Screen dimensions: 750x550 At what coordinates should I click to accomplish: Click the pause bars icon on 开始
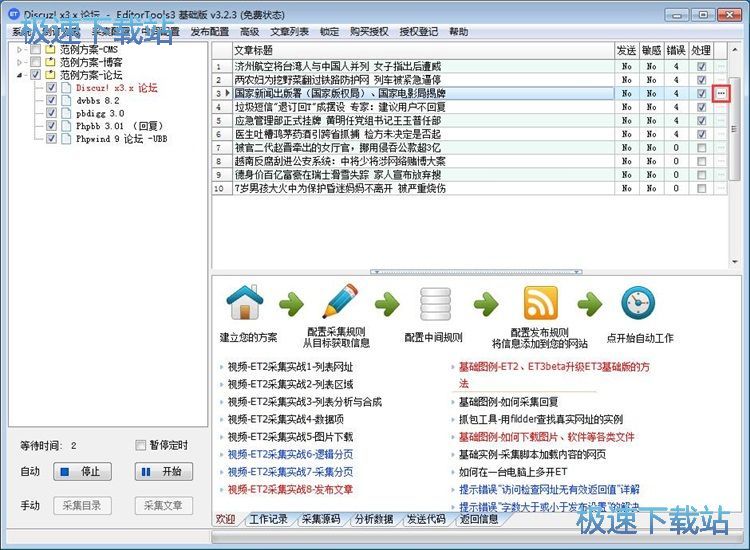tap(146, 472)
